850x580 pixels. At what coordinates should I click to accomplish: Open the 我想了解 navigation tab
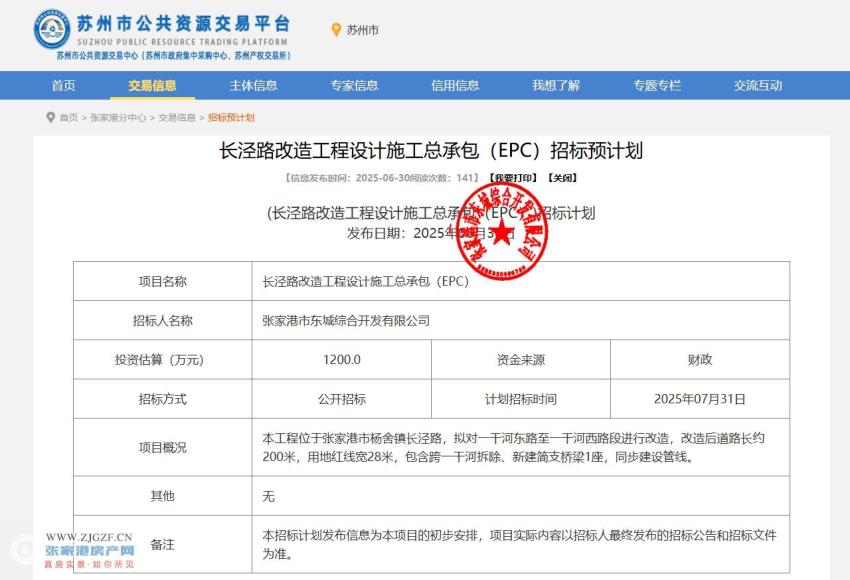click(556, 85)
